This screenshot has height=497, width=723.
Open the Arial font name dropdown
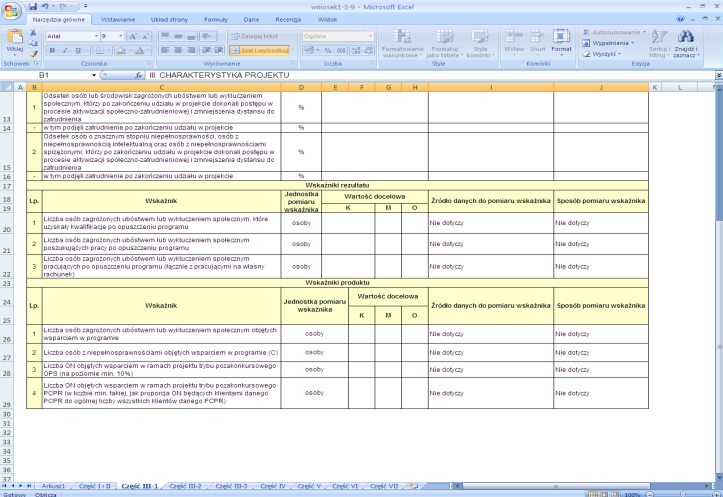click(96, 36)
